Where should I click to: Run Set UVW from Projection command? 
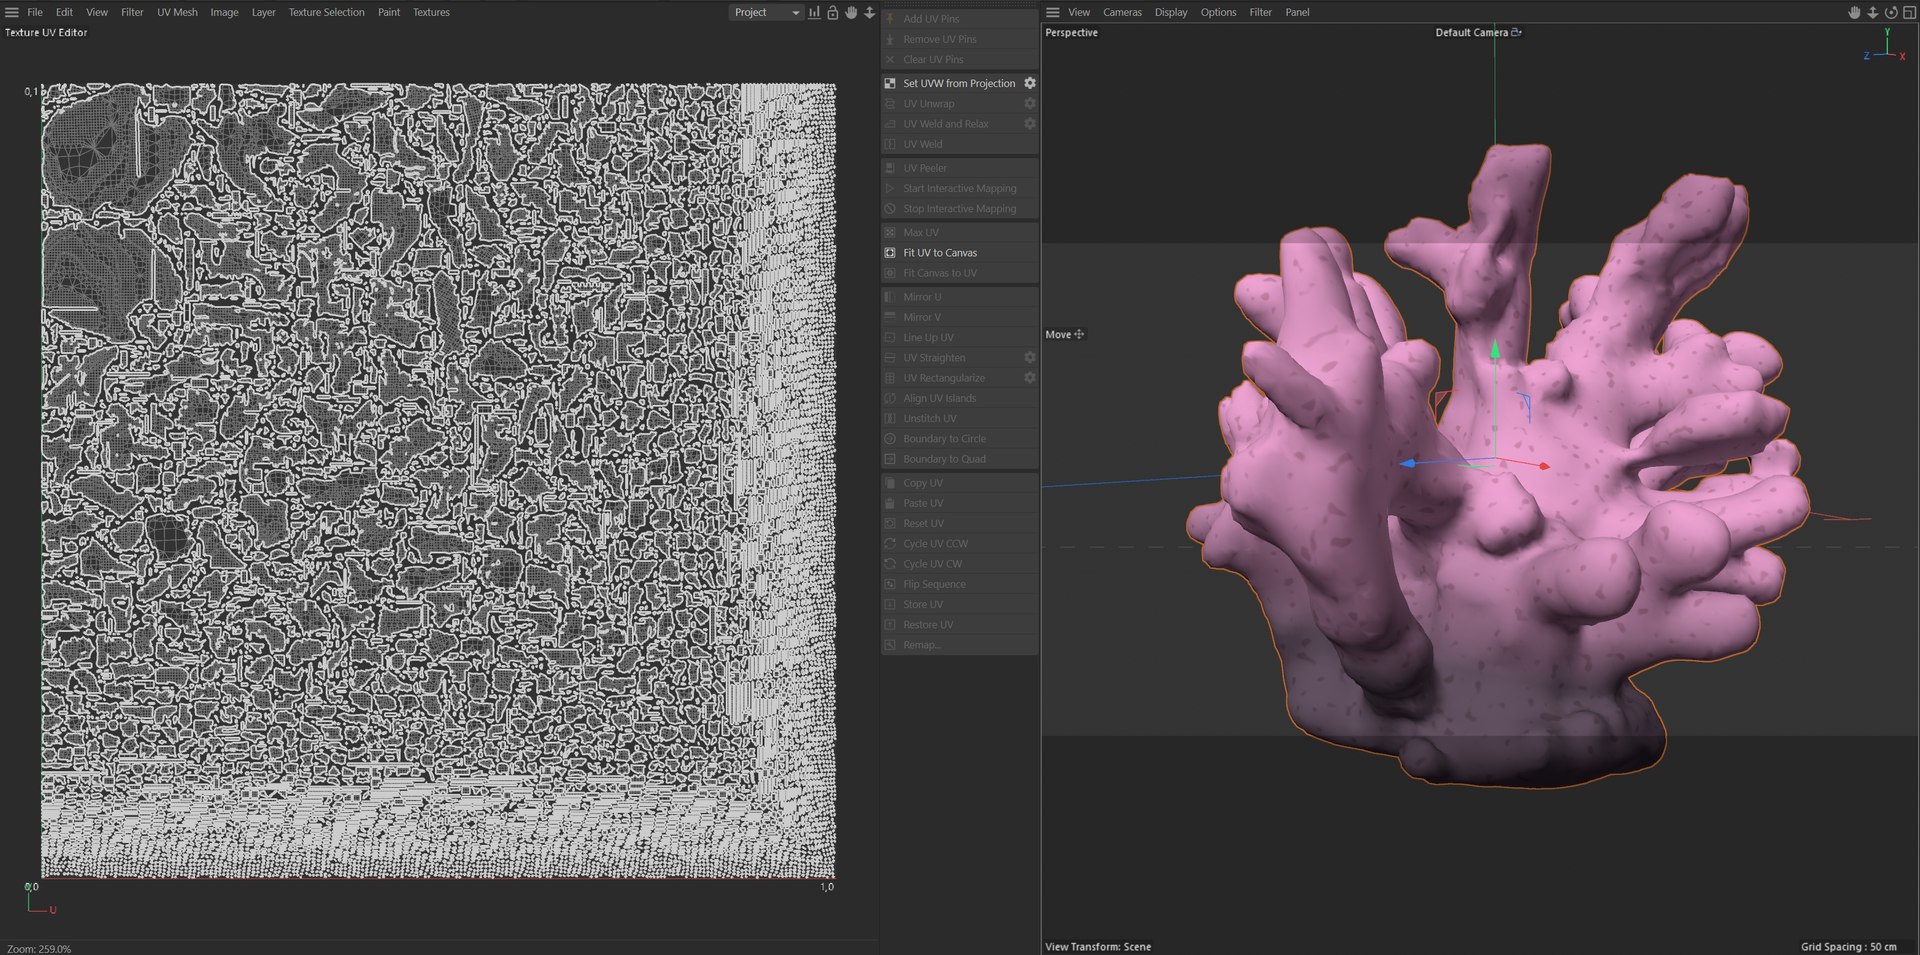click(x=959, y=83)
